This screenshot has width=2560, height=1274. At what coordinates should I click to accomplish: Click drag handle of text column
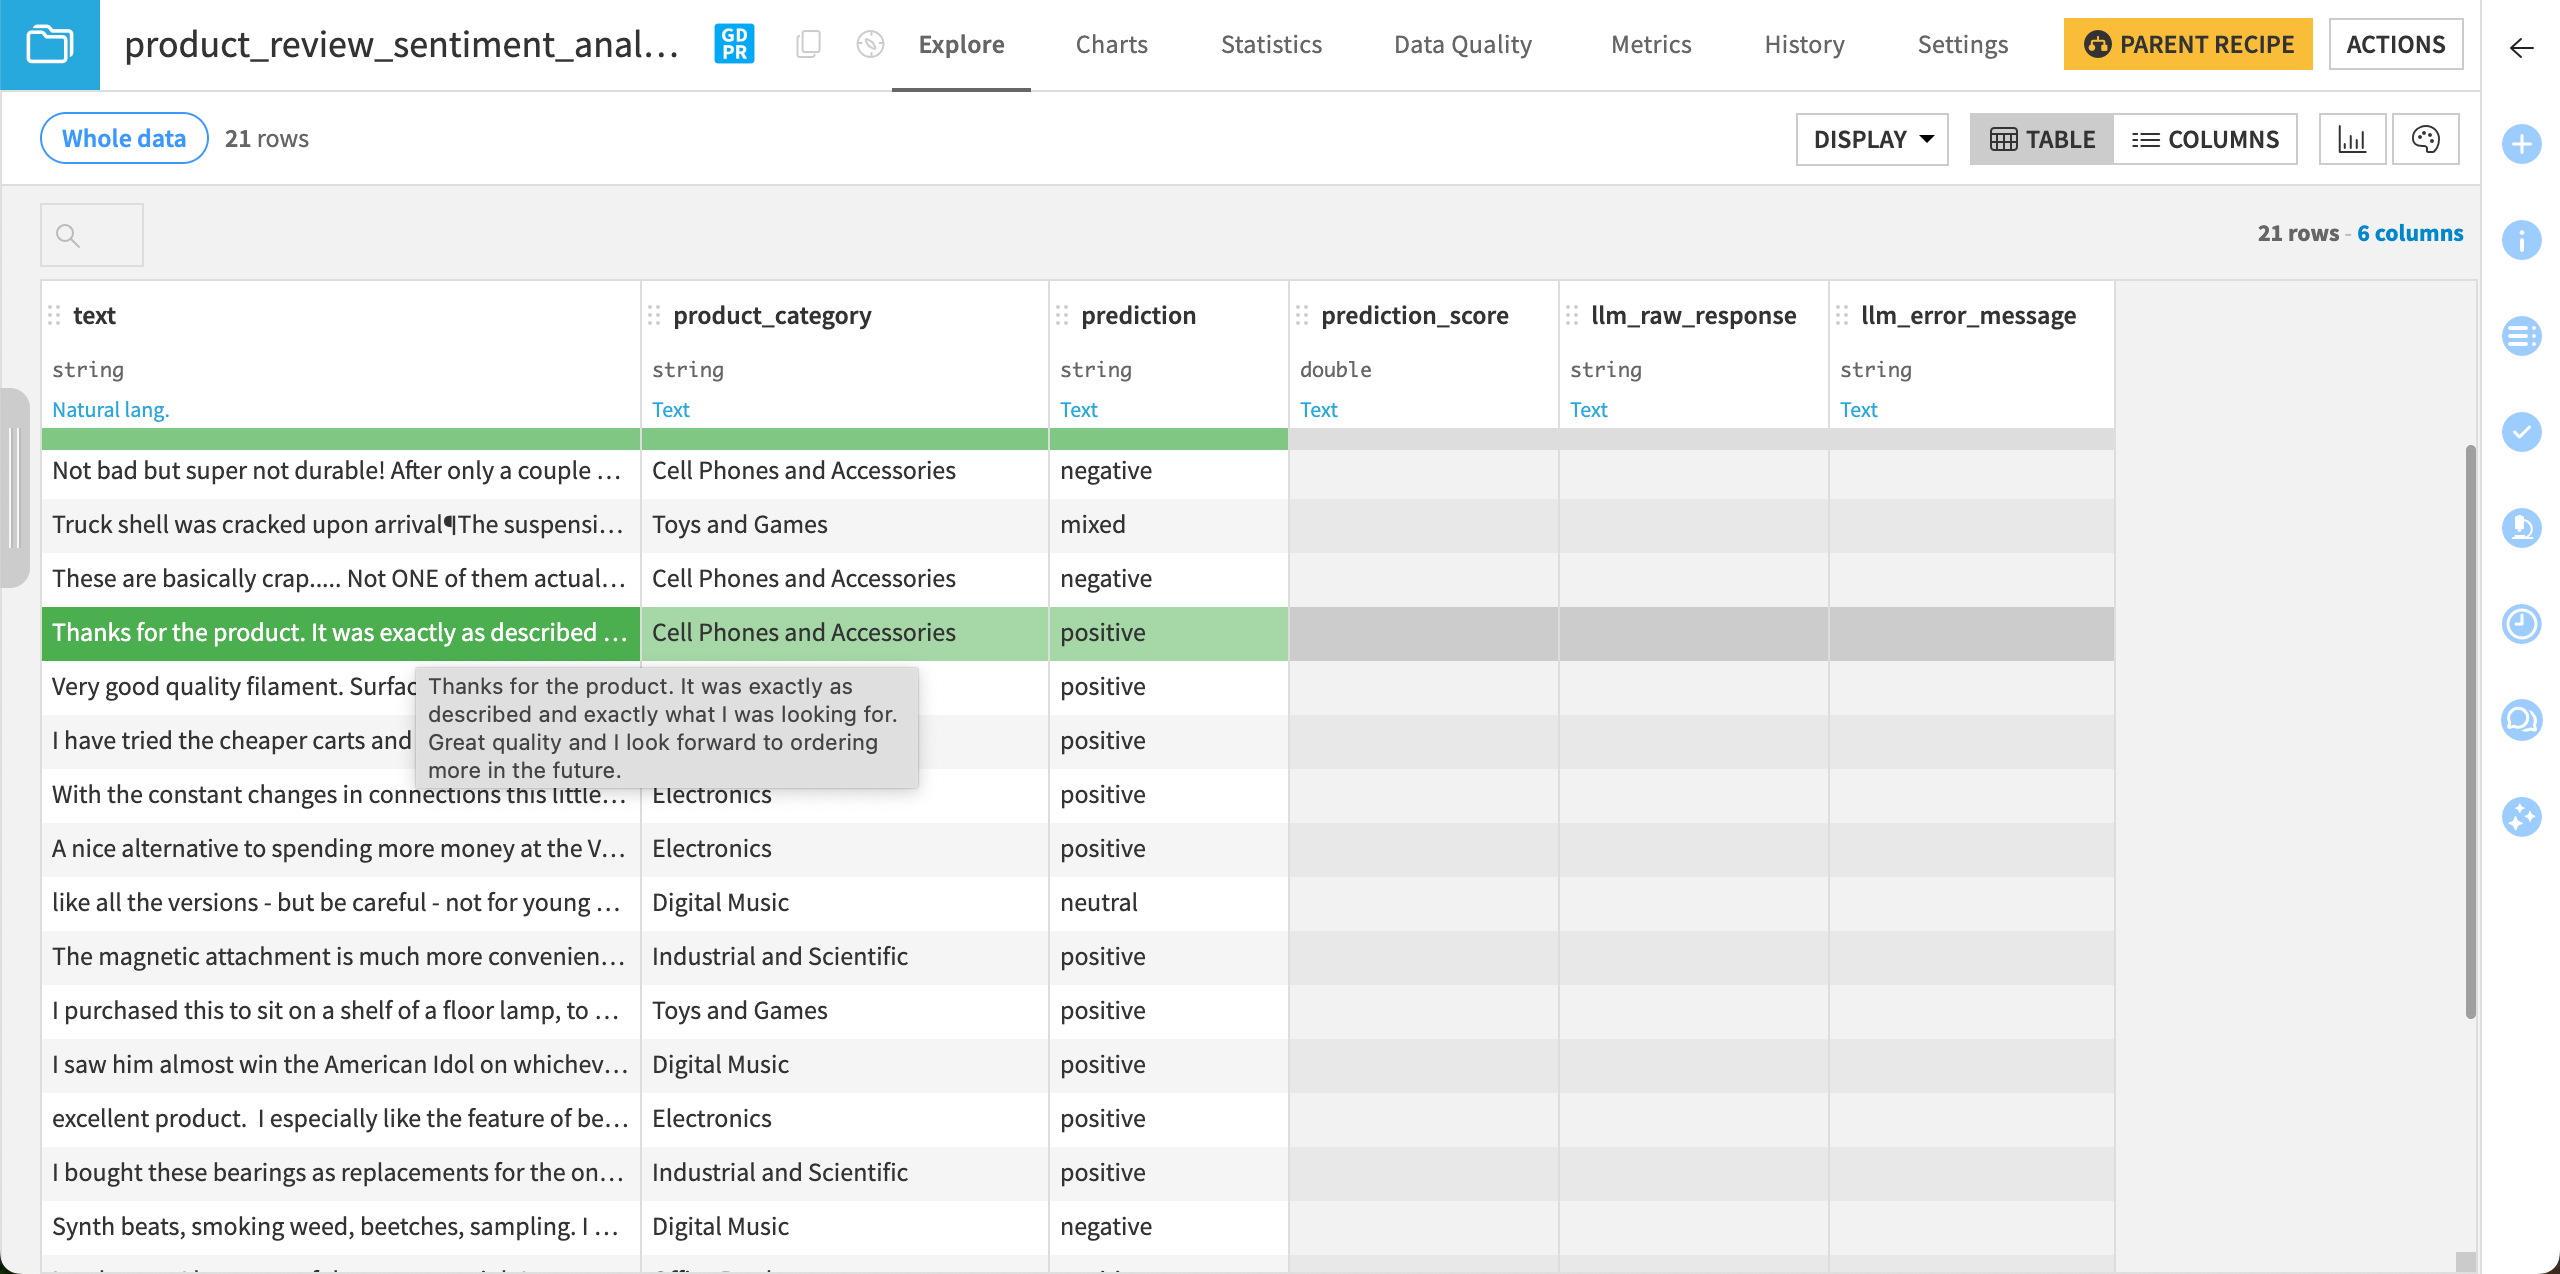tap(55, 316)
